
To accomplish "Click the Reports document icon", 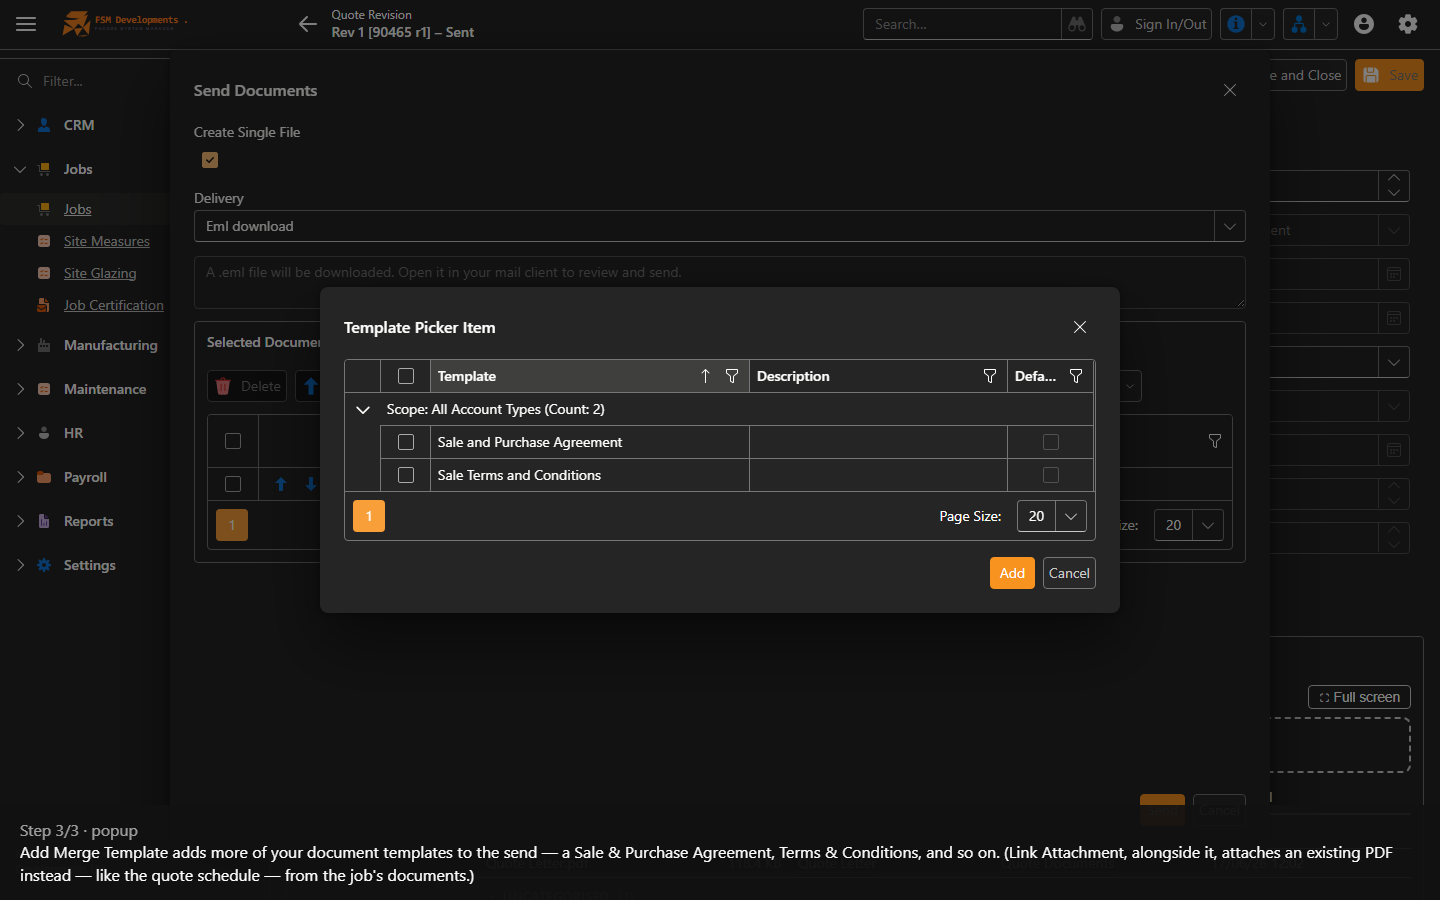I will 44,521.
